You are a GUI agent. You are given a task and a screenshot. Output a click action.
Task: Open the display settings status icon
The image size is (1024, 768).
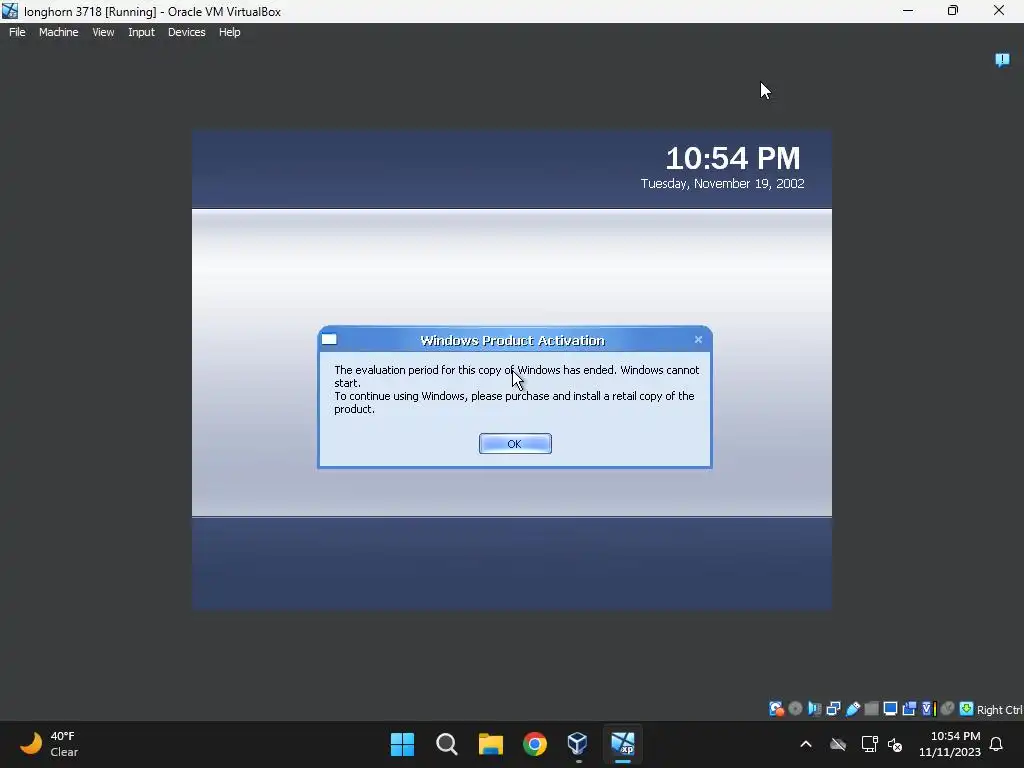(890, 709)
